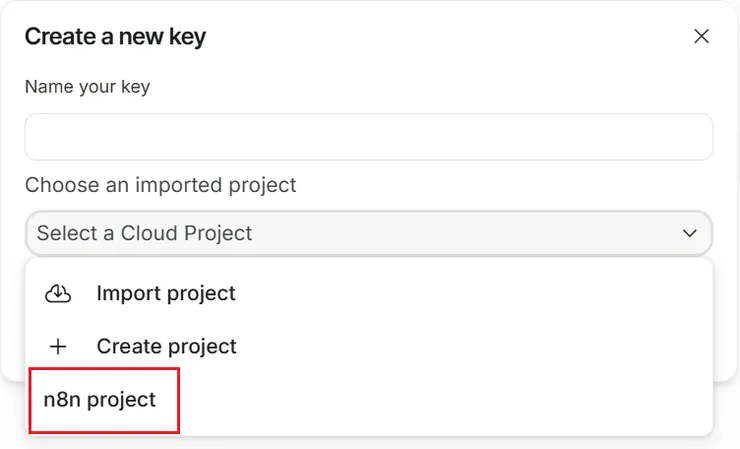
Task: Click the X icon at dialog top-right
Action: point(701,37)
